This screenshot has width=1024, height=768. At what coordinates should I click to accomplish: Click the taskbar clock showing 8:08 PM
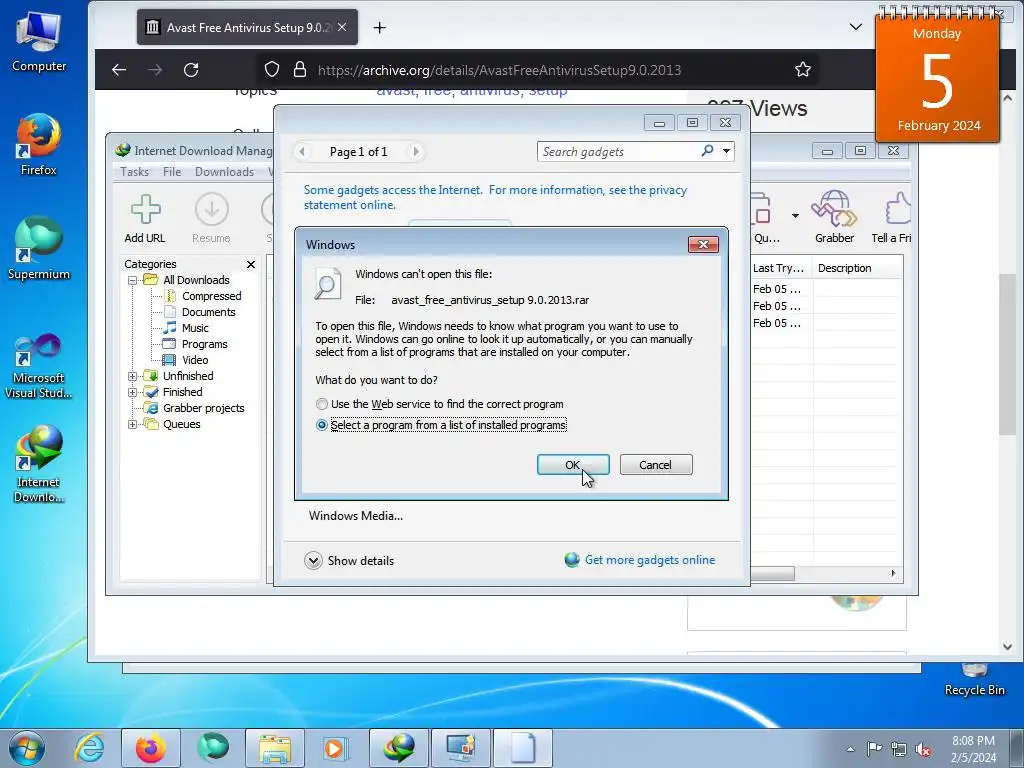click(x=973, y=749)
